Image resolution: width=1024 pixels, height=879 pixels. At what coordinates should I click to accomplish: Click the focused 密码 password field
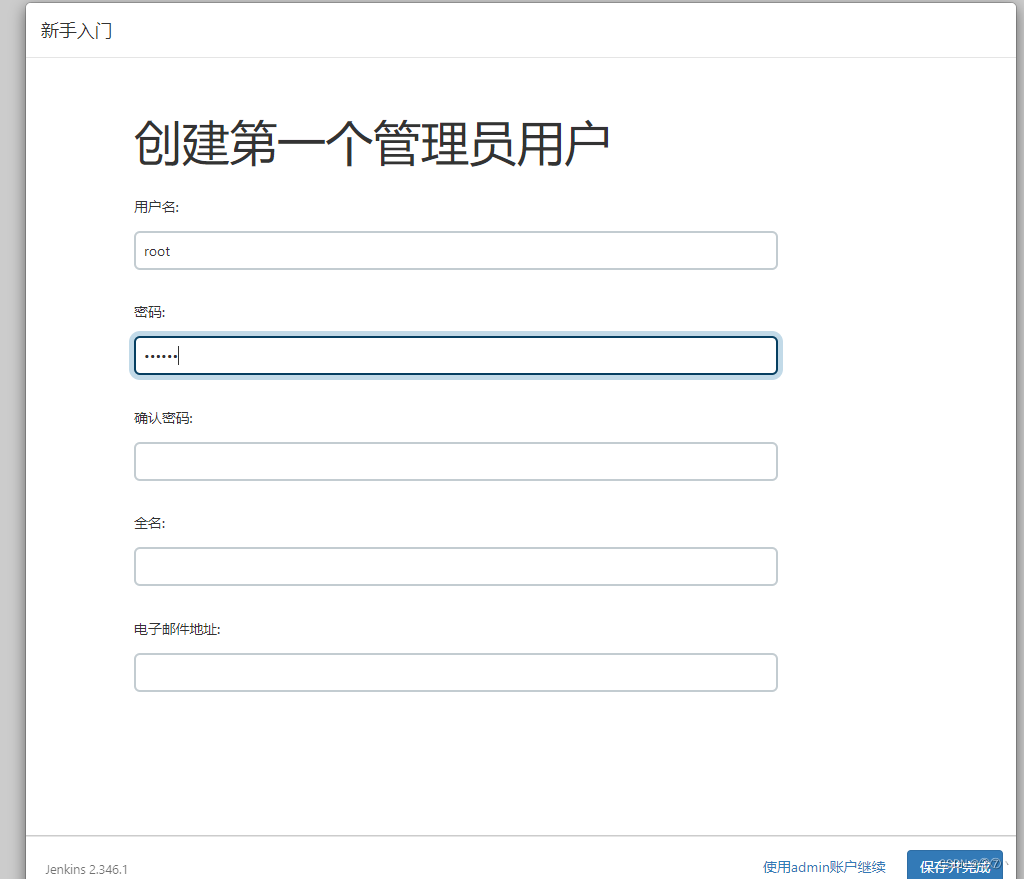point(455,355)
